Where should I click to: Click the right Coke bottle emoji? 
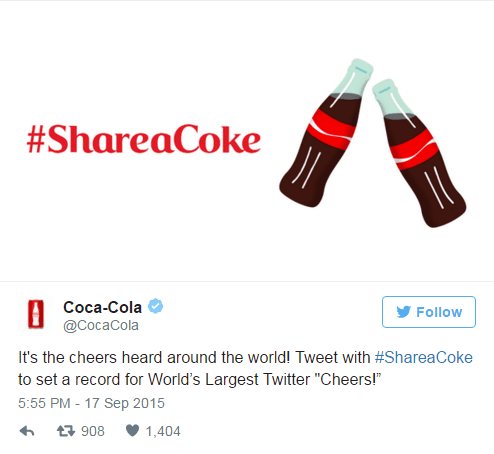[419, 153]
